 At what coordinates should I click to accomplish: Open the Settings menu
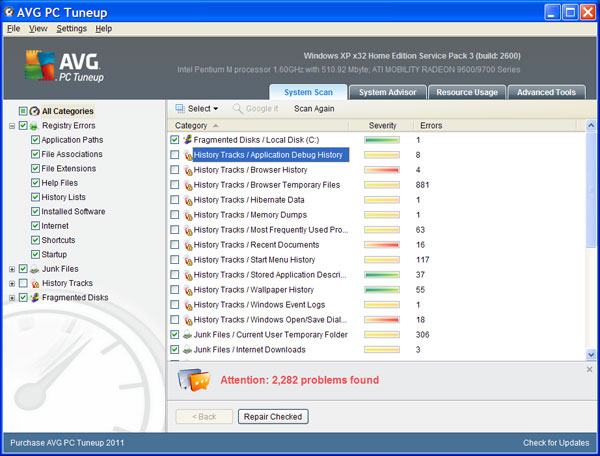(72, 29)
